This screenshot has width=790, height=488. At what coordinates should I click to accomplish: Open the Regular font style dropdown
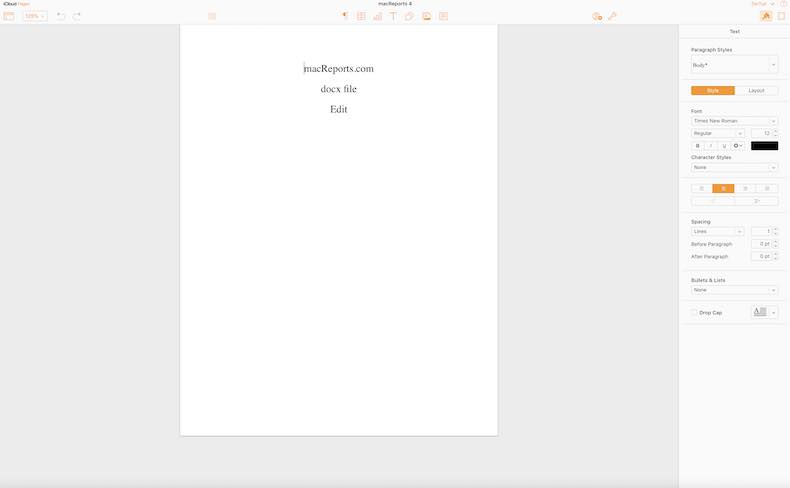click(x=718, y=133)
